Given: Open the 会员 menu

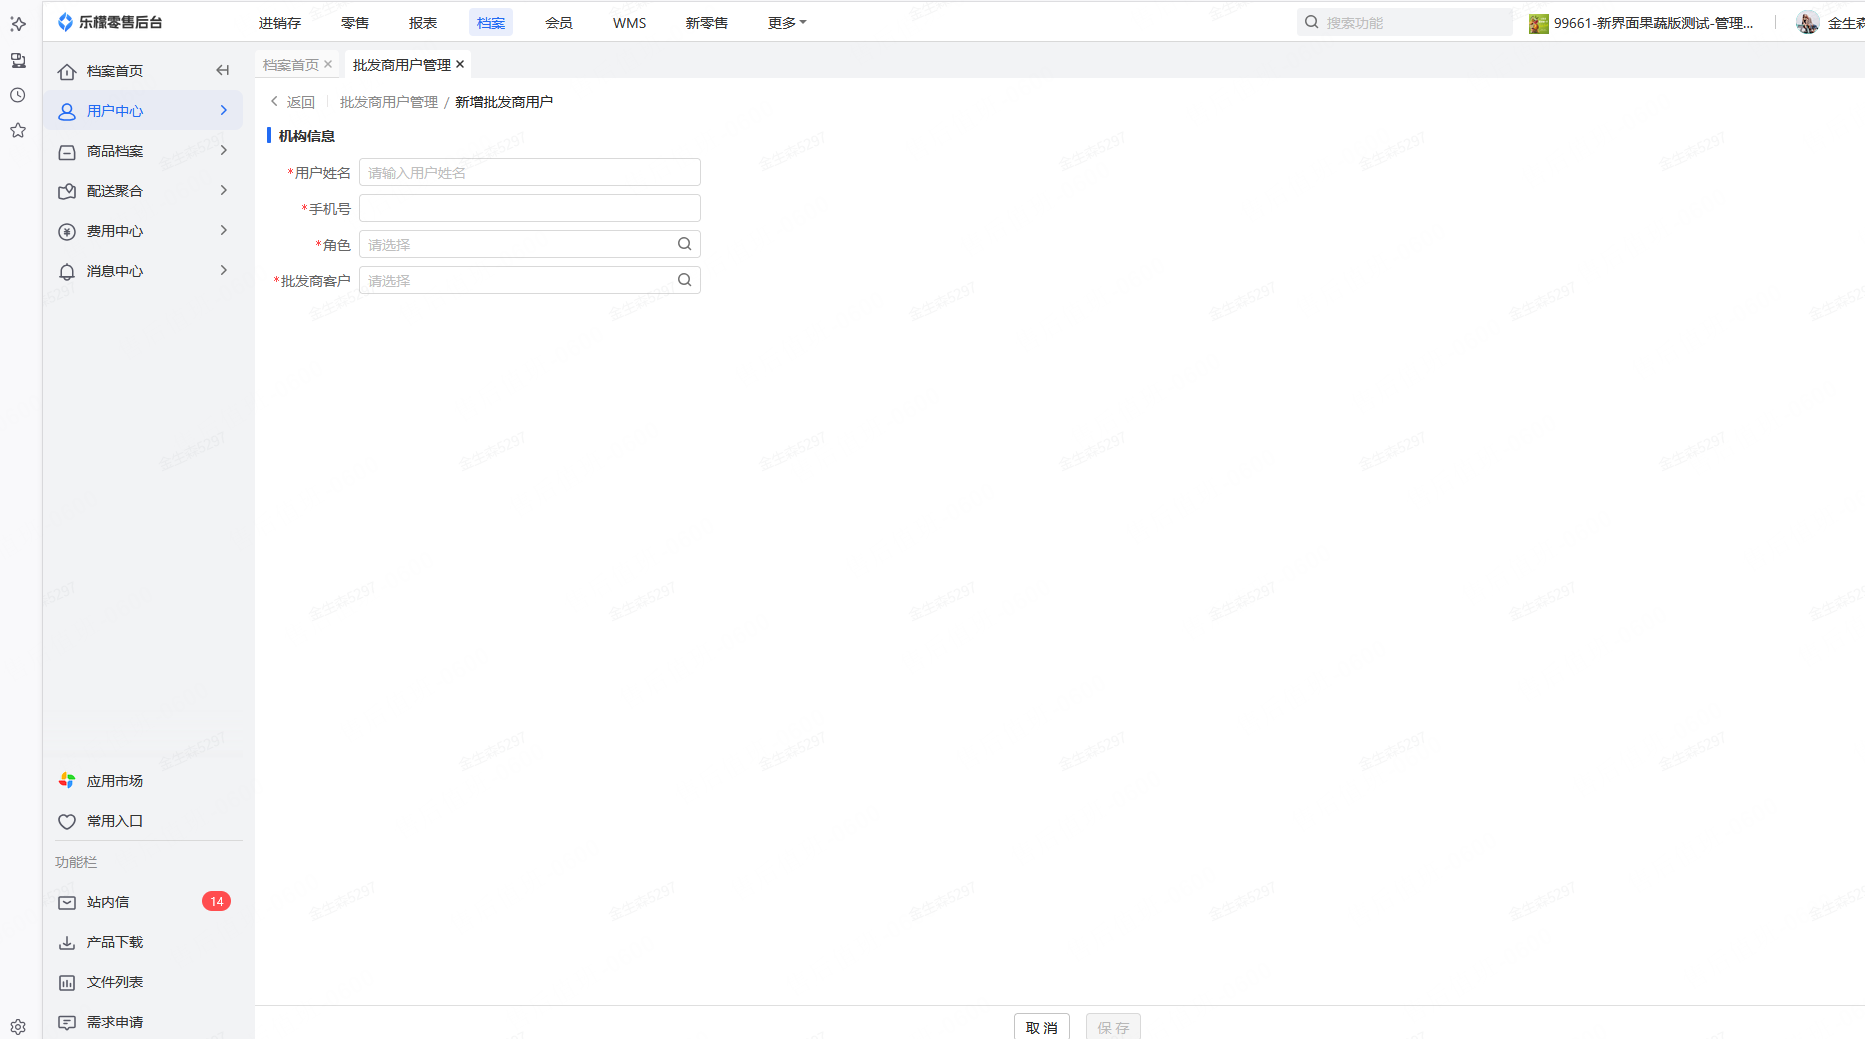Looking at the screenshot, I should 559,22.
